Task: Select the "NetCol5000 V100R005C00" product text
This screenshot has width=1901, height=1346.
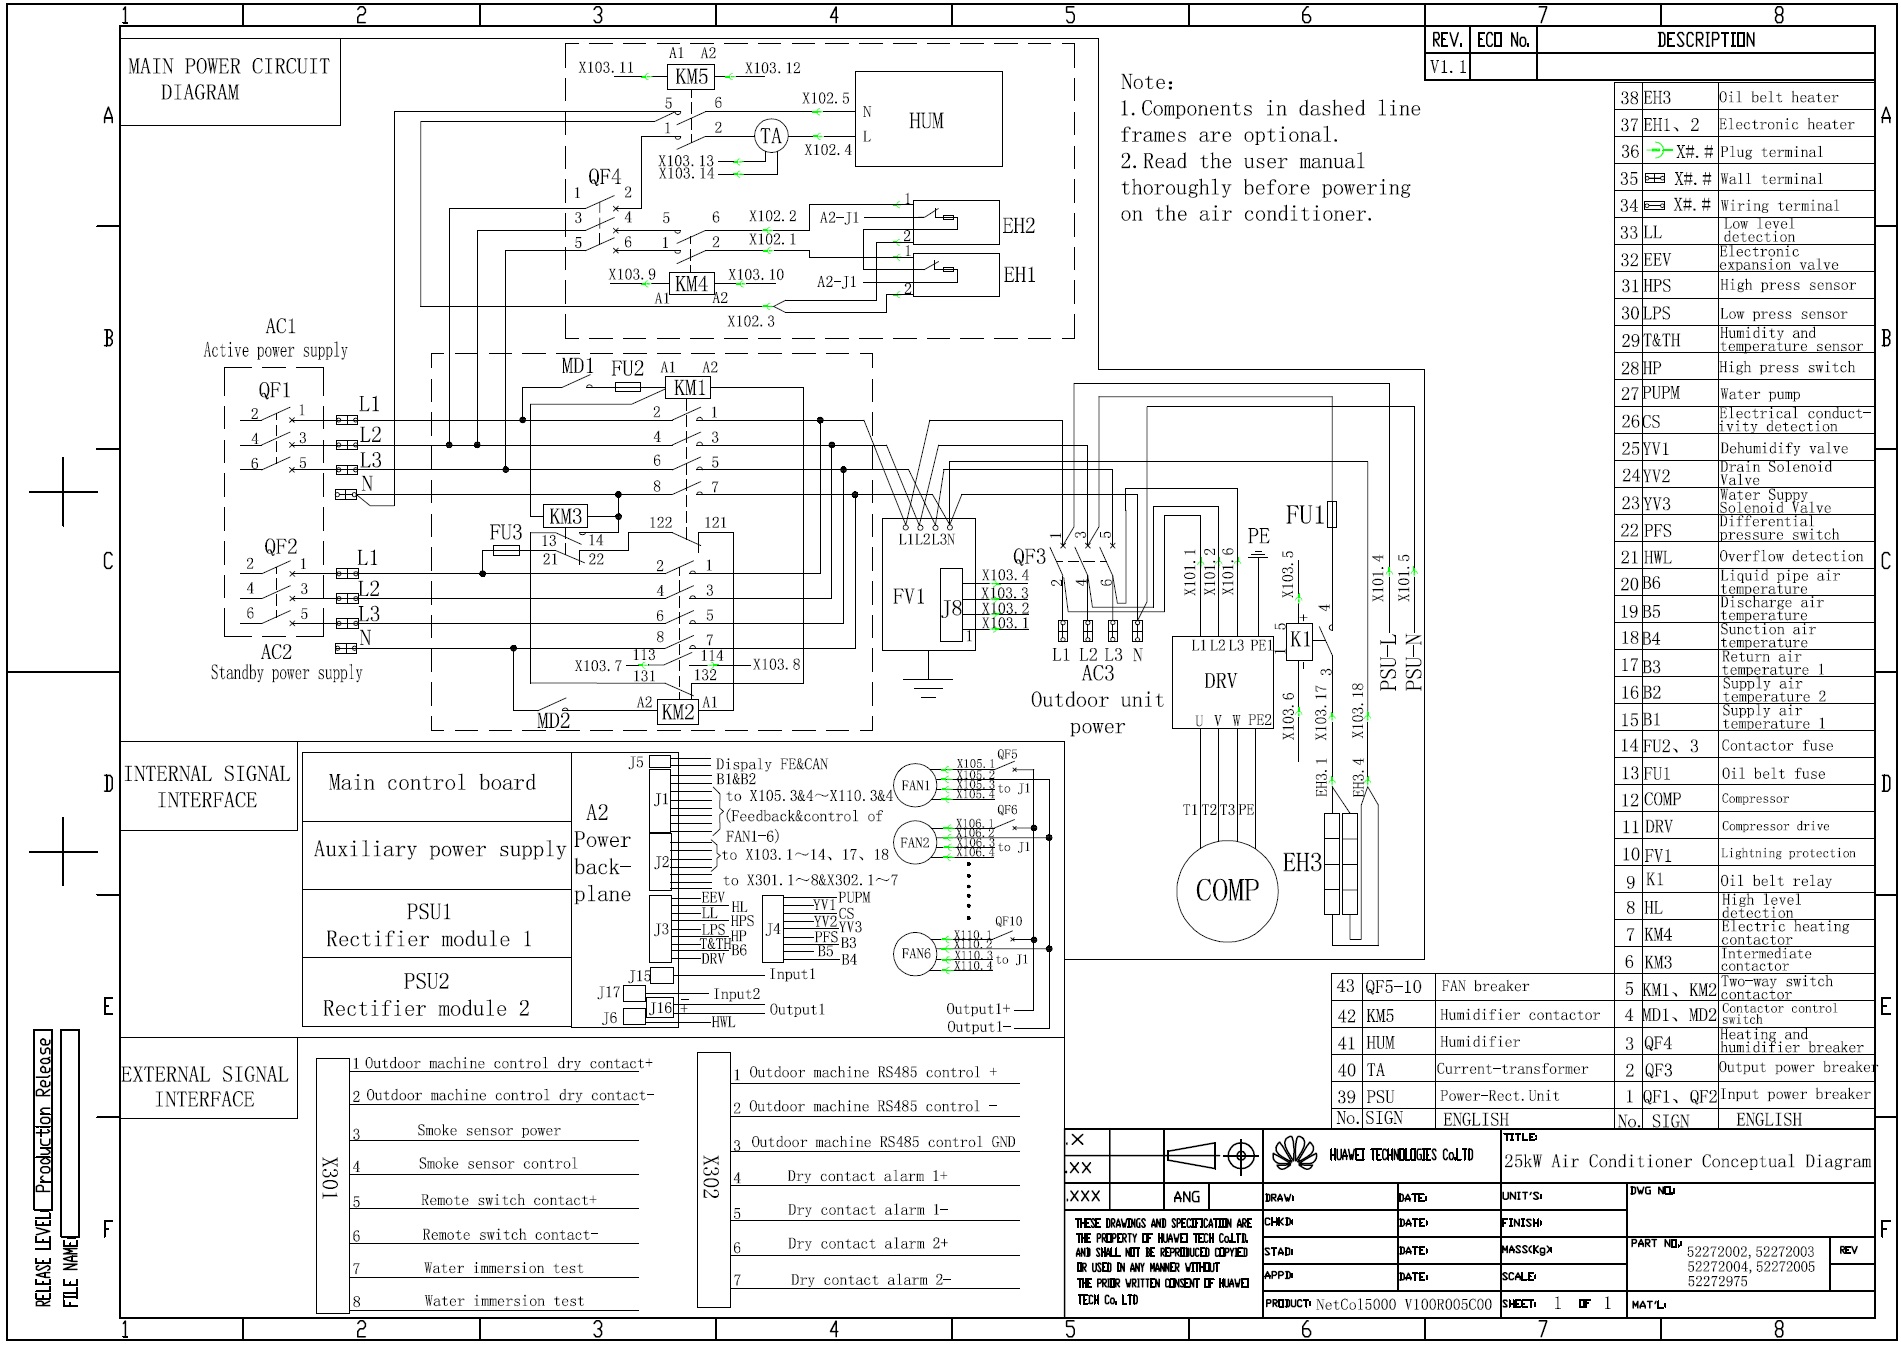Action: pos(1403,1304)
